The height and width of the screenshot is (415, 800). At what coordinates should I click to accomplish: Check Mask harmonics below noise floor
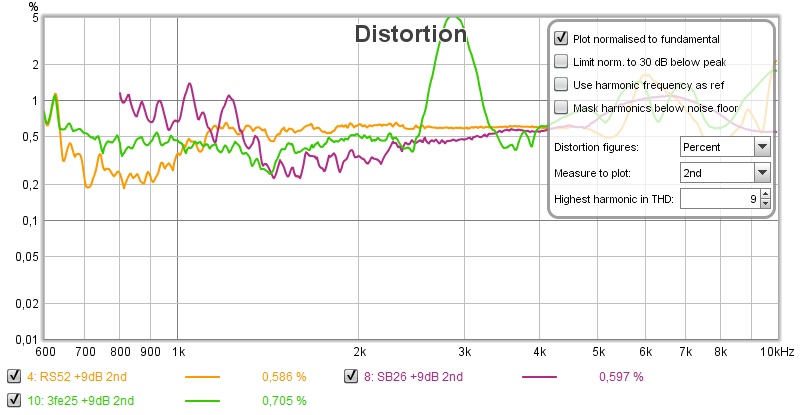coord(561,107)
